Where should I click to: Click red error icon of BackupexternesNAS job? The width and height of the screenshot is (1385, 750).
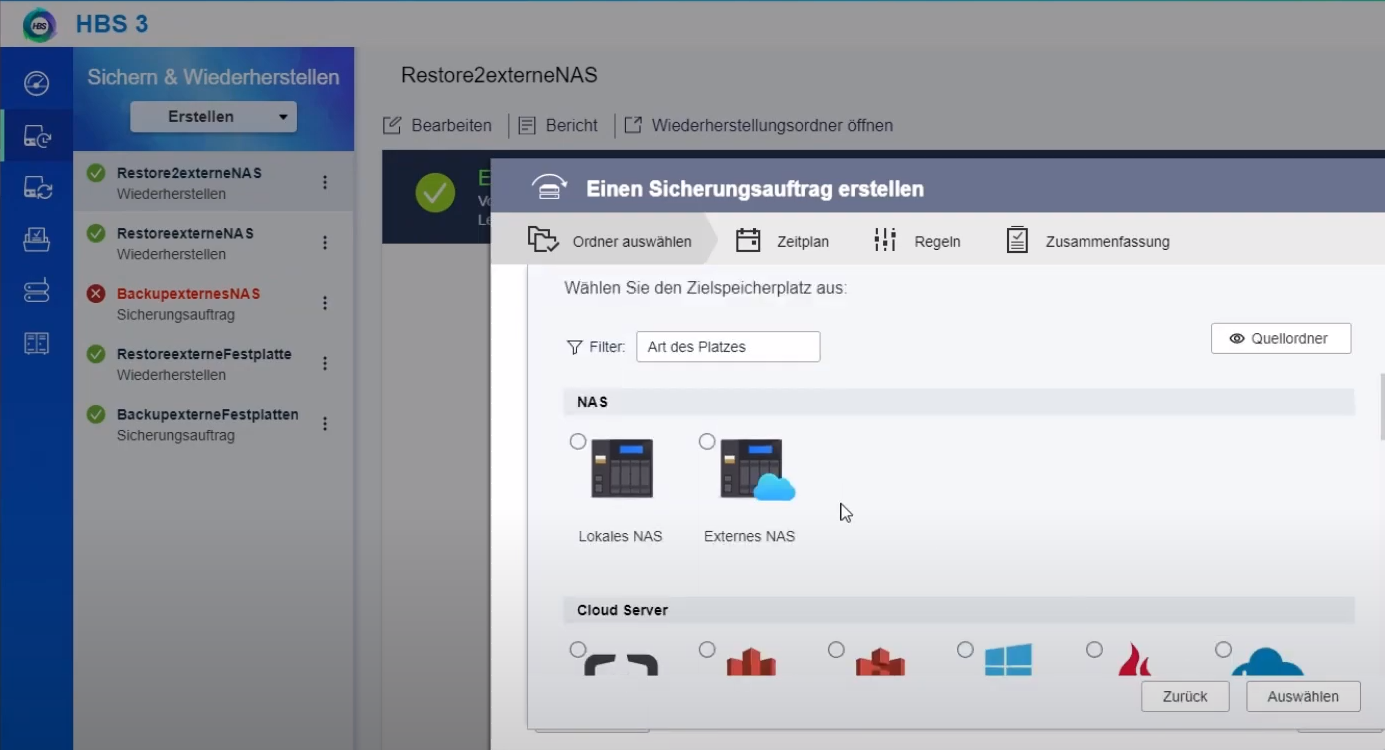point(96,294)
